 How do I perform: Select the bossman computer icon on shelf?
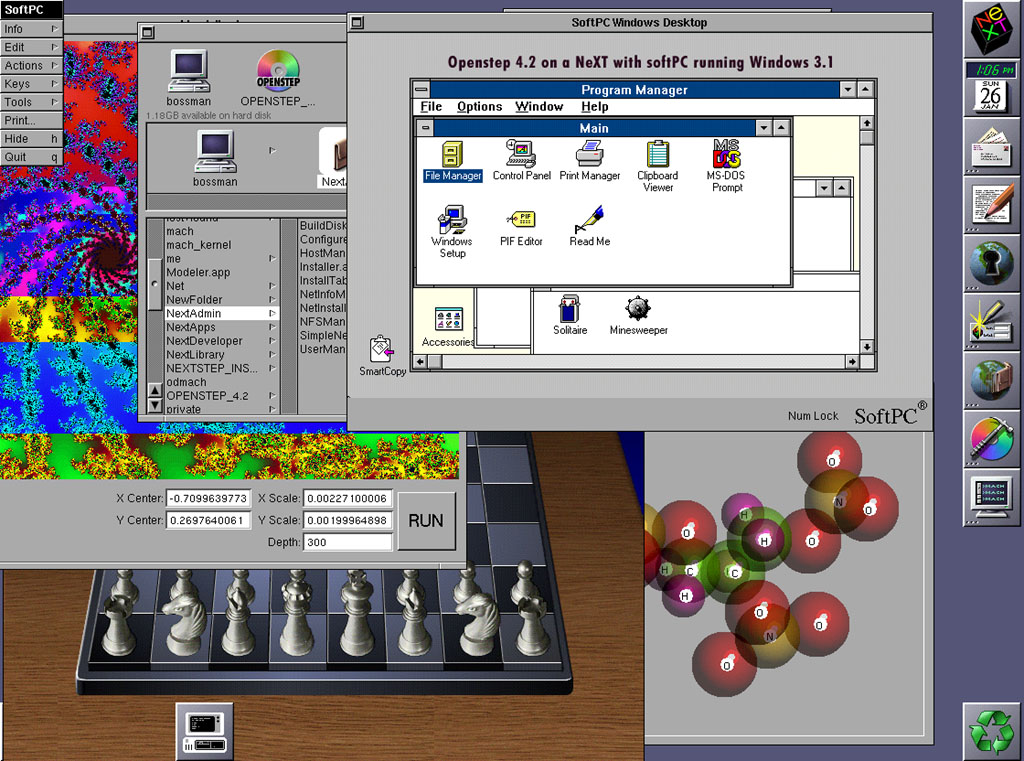189,78
